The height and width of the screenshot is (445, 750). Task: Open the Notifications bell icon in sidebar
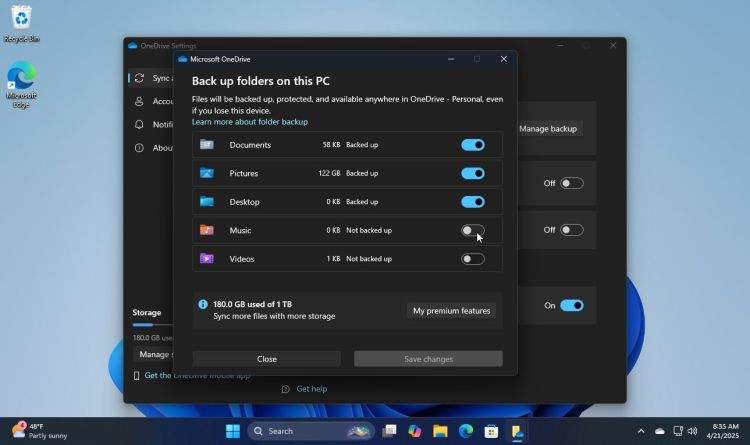click(140, 125)
